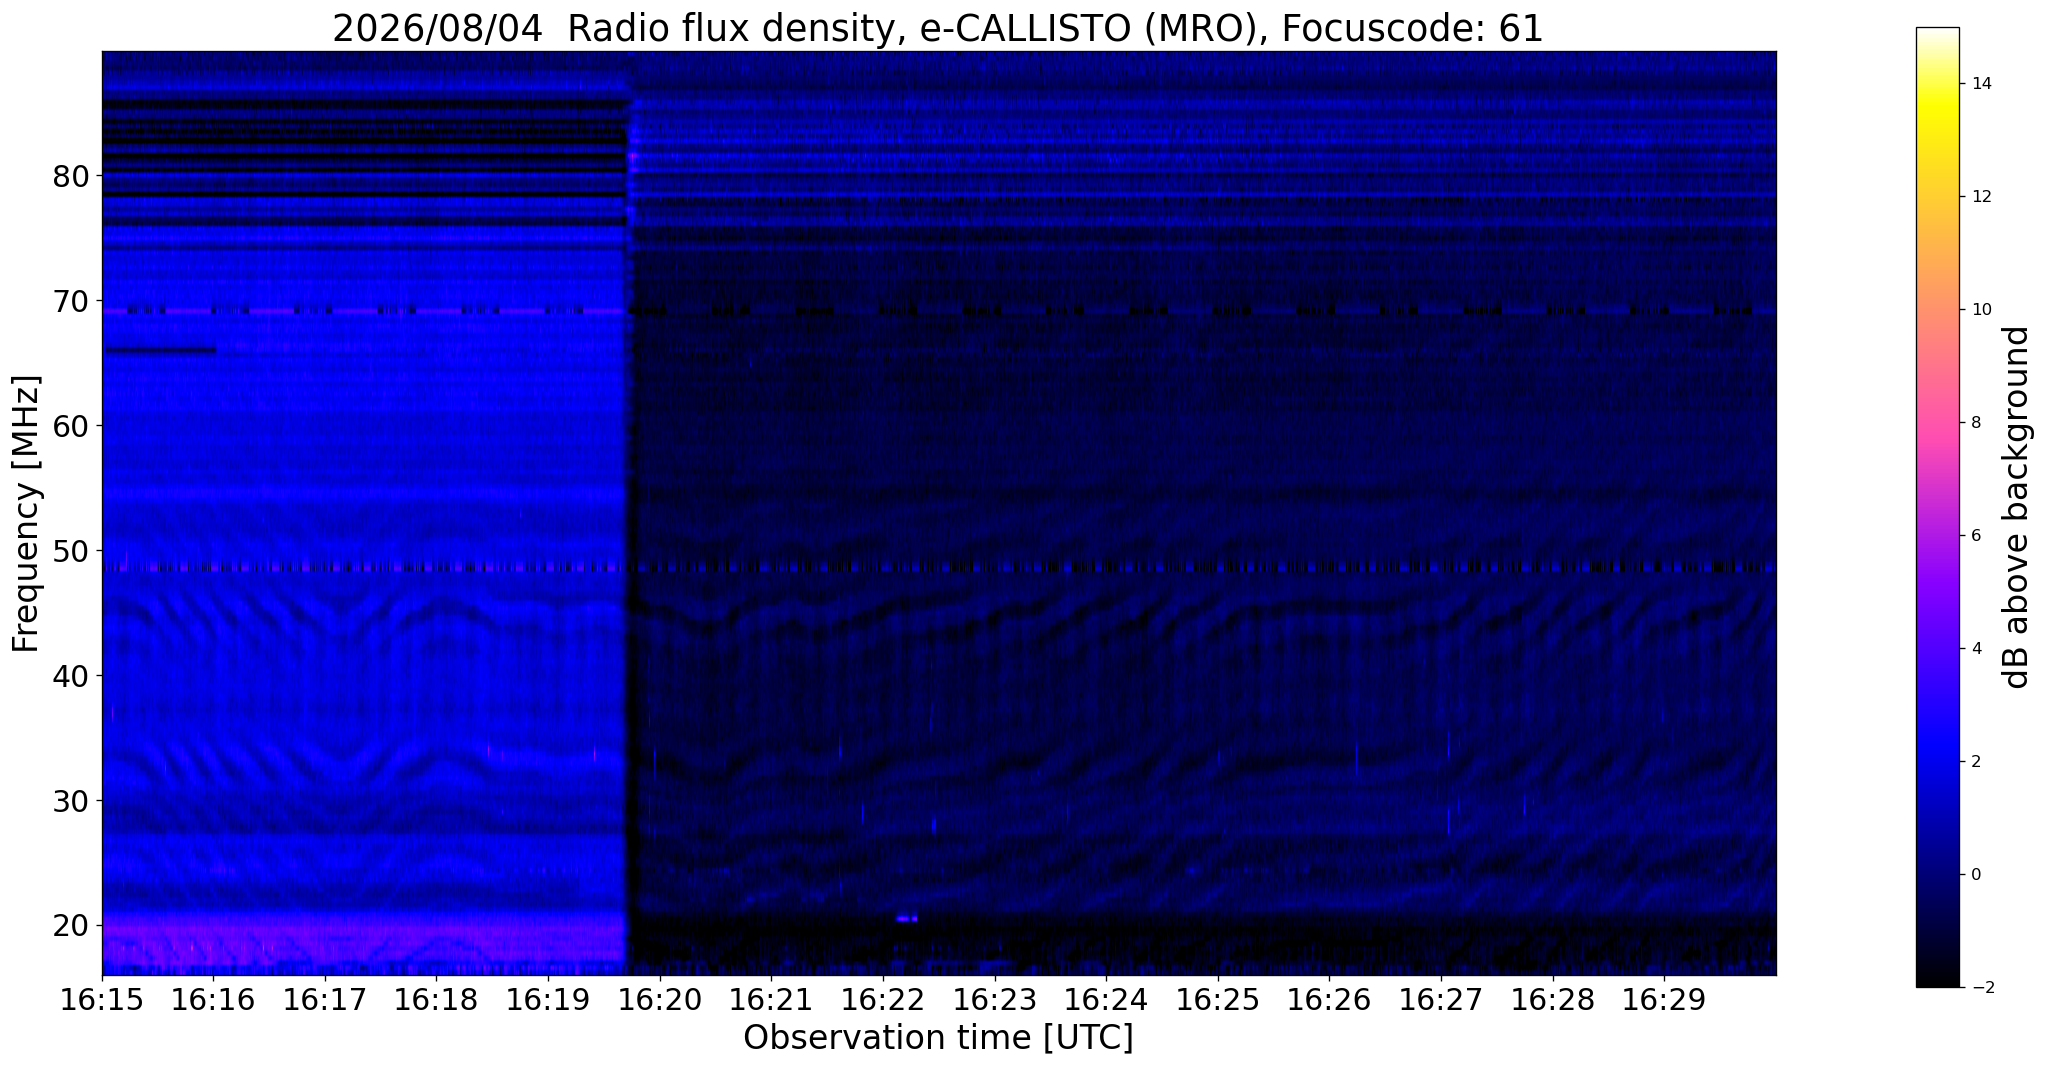Click the small bright spot near 16:22 at 20 MHz

point(907,918)
